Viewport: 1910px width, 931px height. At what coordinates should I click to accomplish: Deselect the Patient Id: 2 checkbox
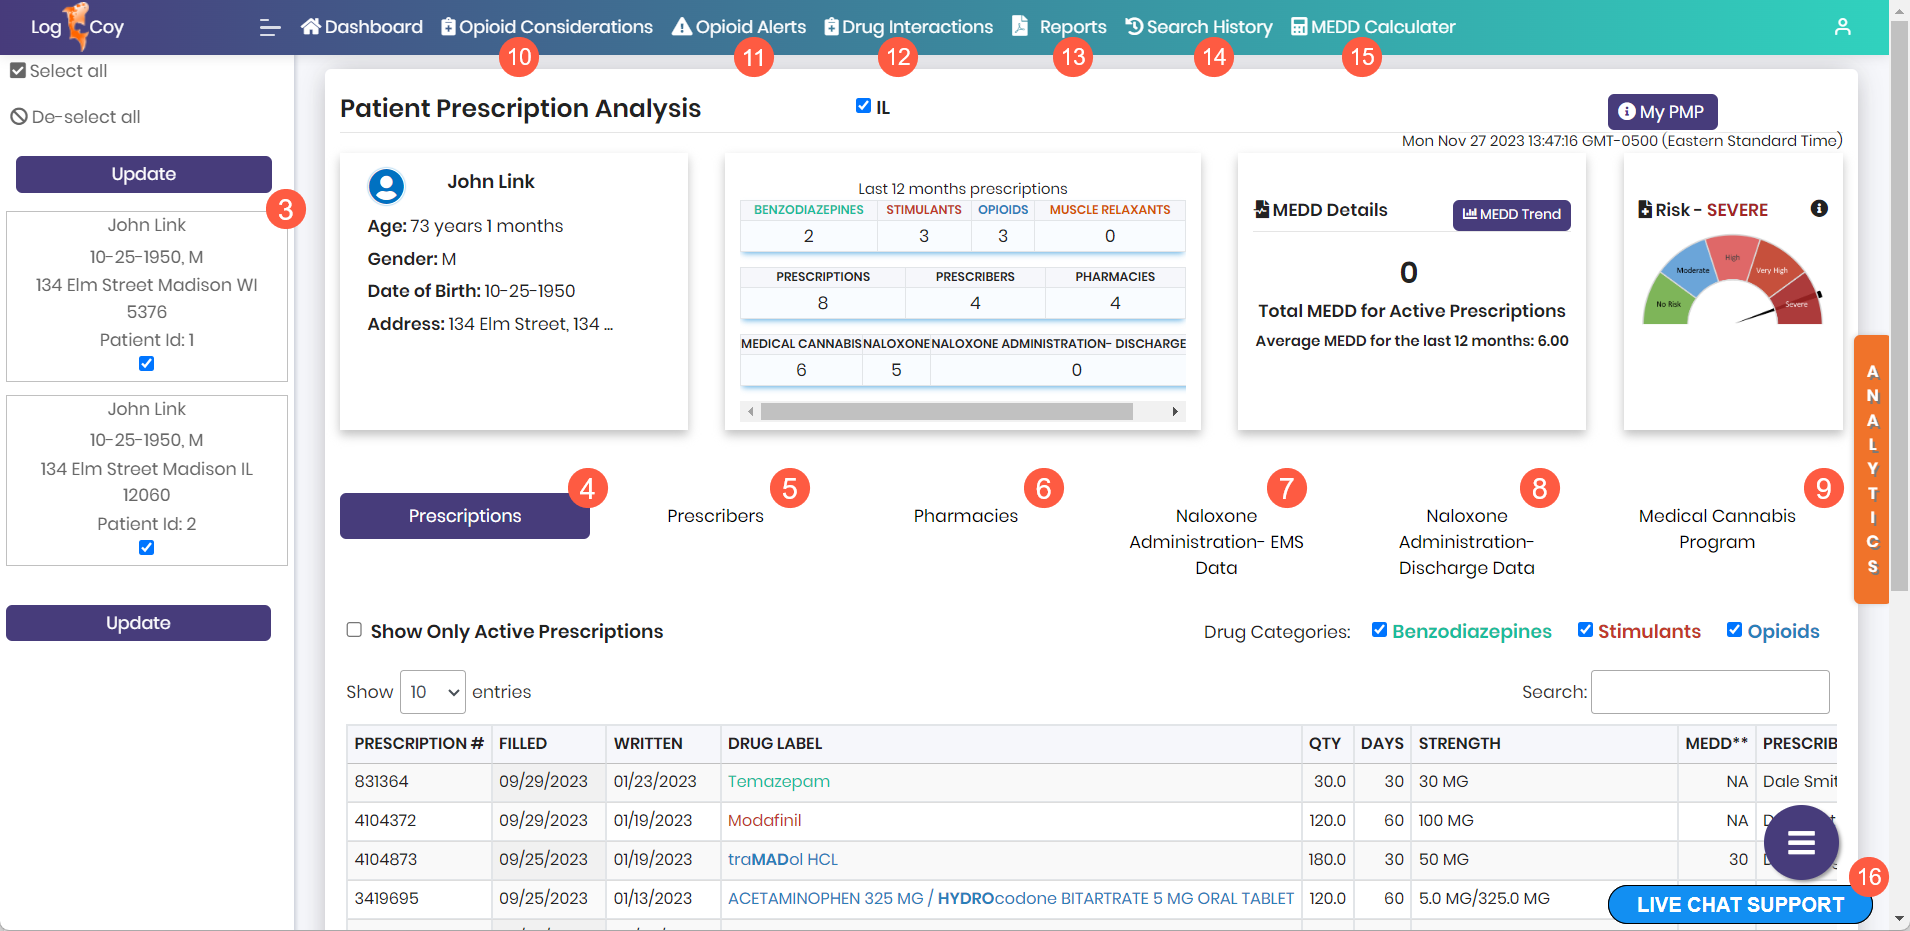147,547
